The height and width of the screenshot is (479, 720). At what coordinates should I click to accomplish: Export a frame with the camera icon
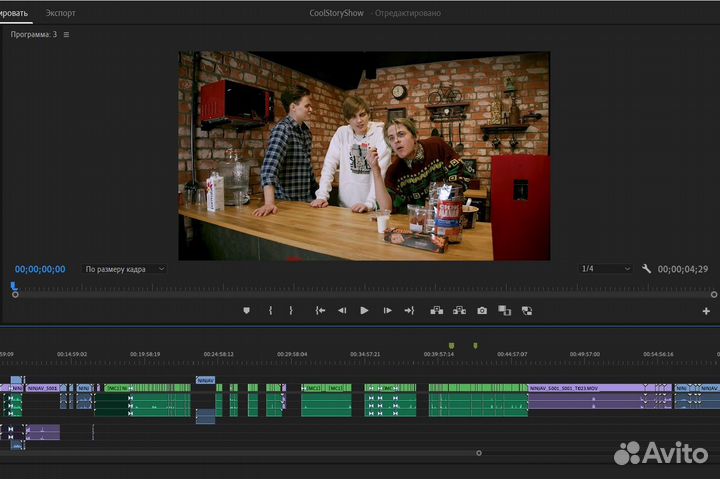482,311
